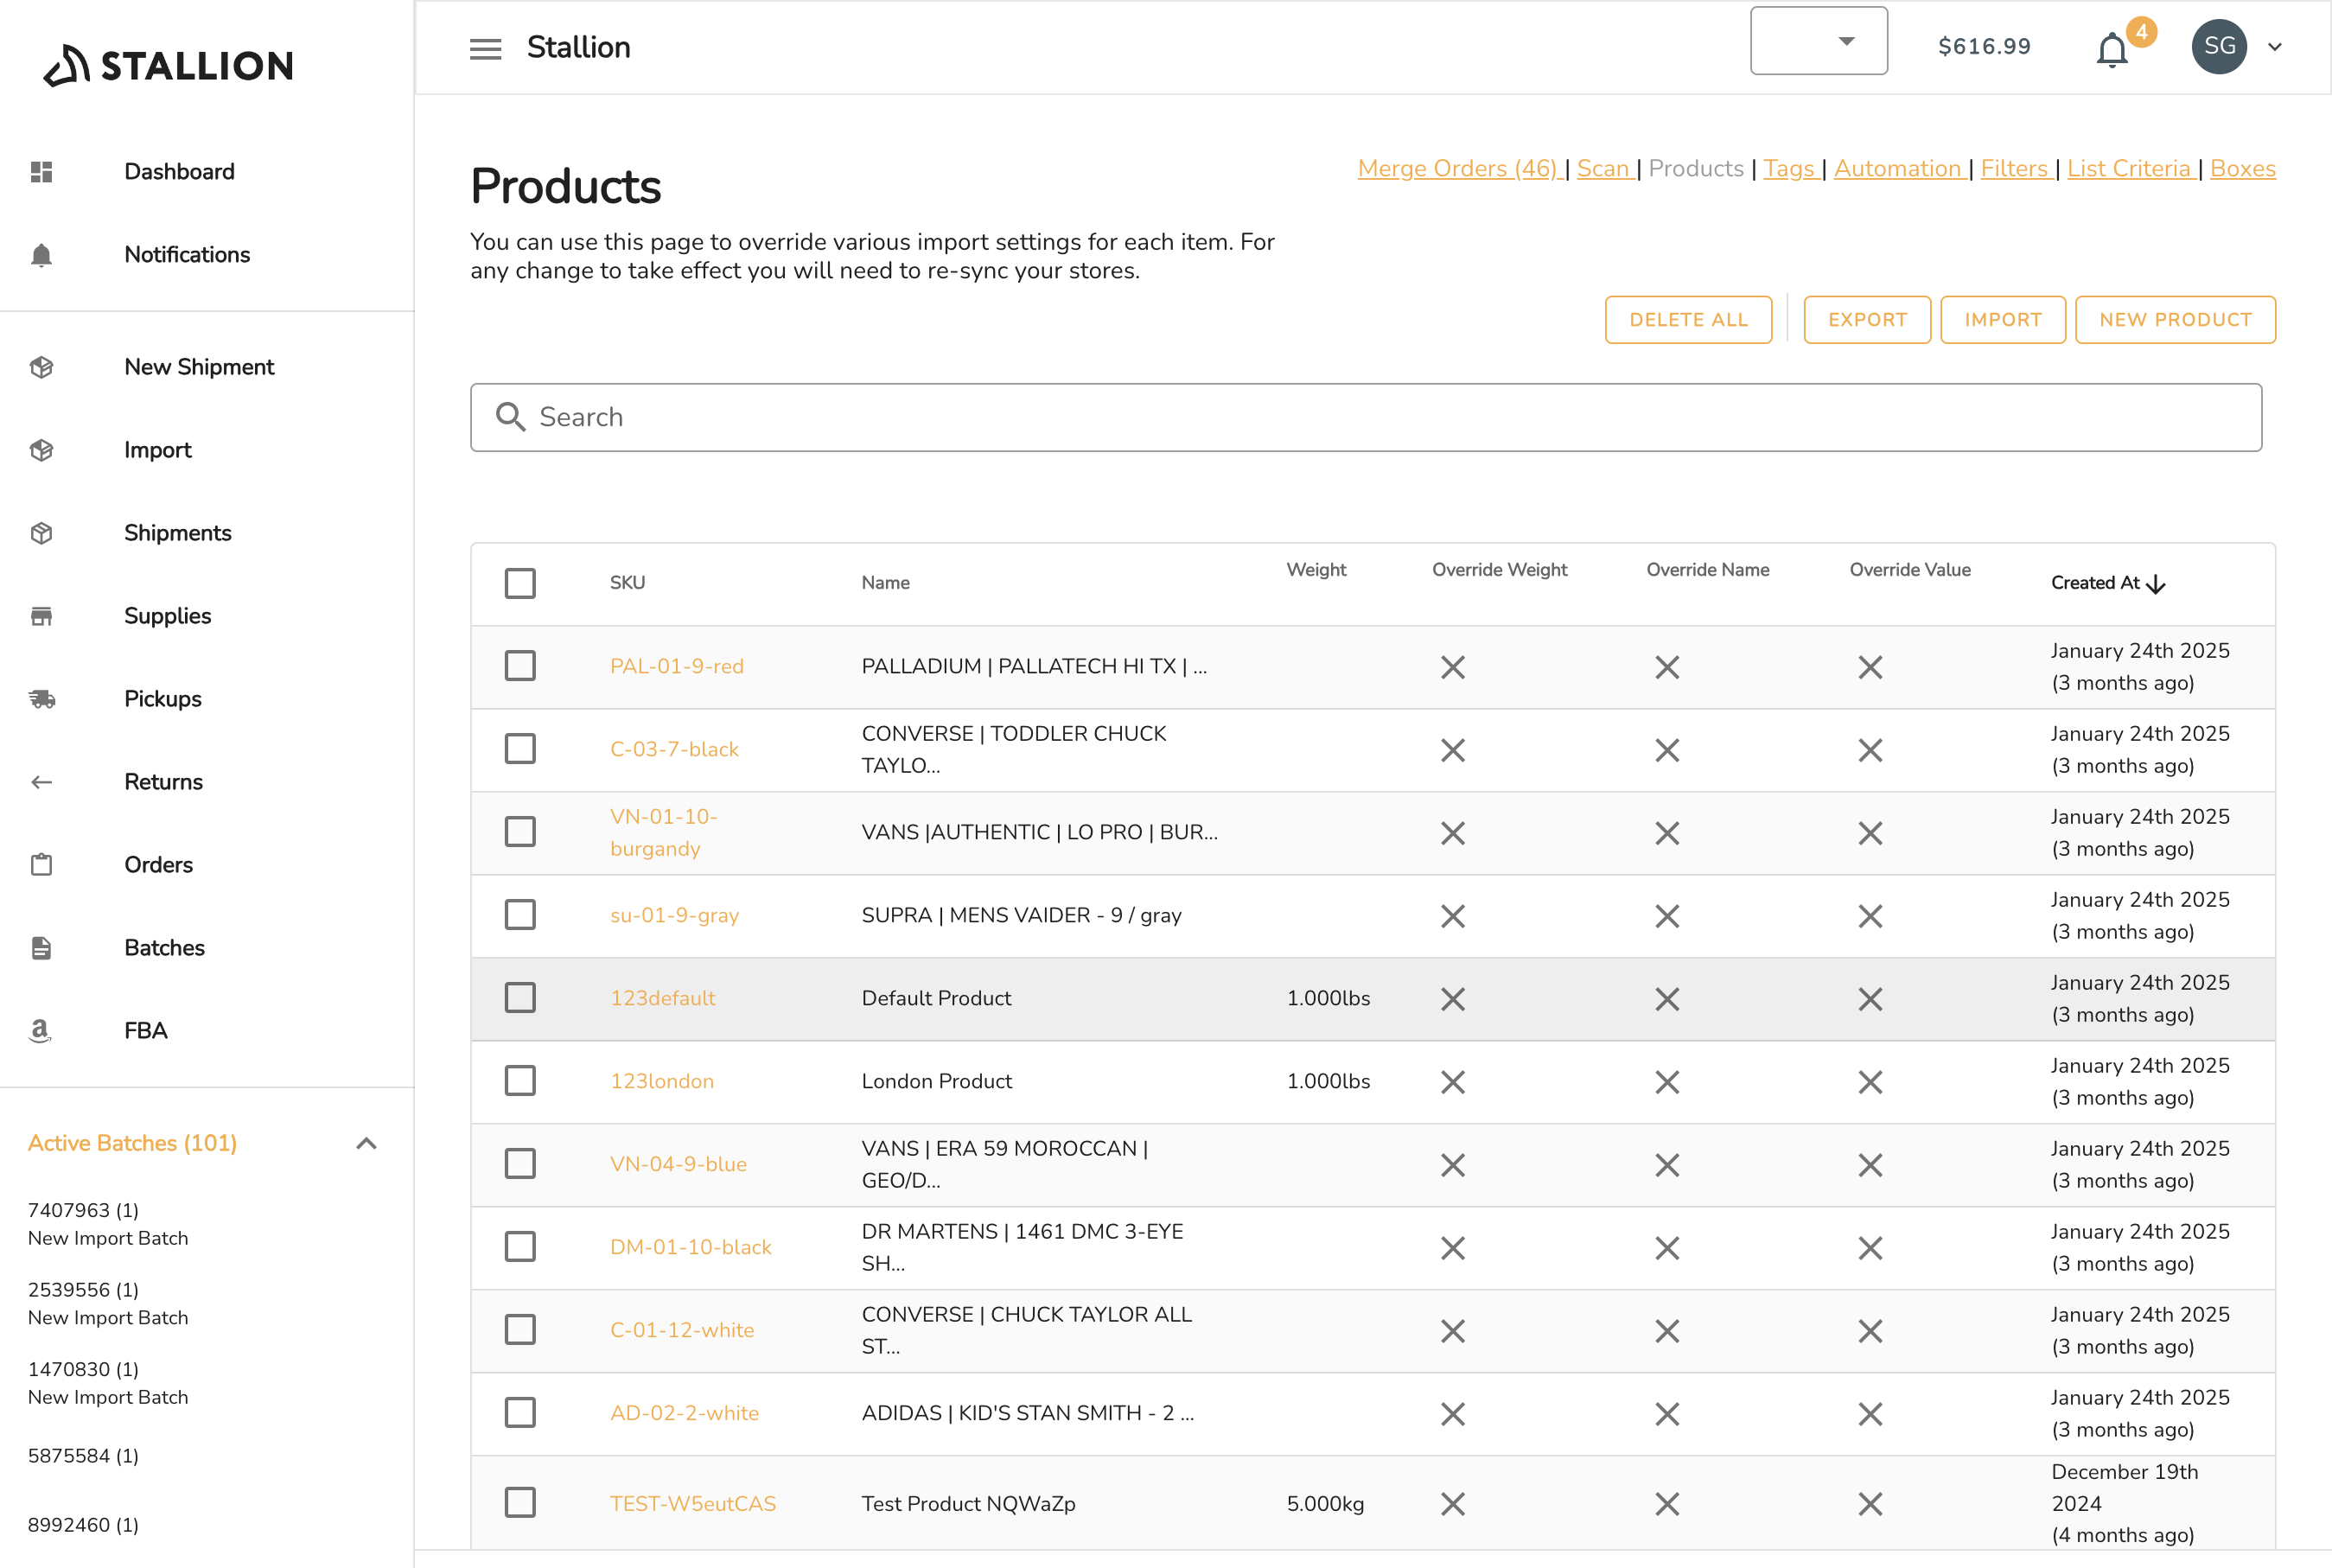Click the Notifications sidebar bell icon
Screen dimensions: 2332x1568
click(x=41, y=255)
